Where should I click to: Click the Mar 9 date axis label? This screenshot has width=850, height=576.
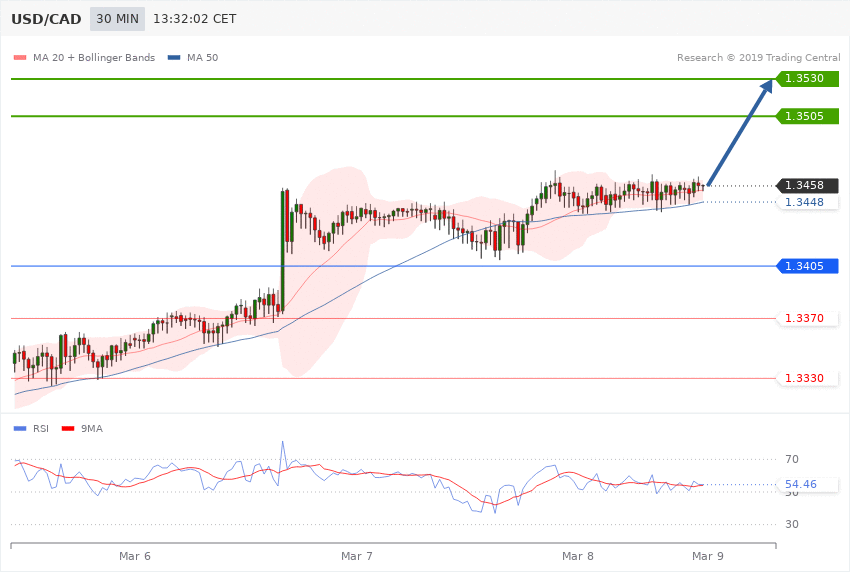pyautogui.click(x=707, y=556)
